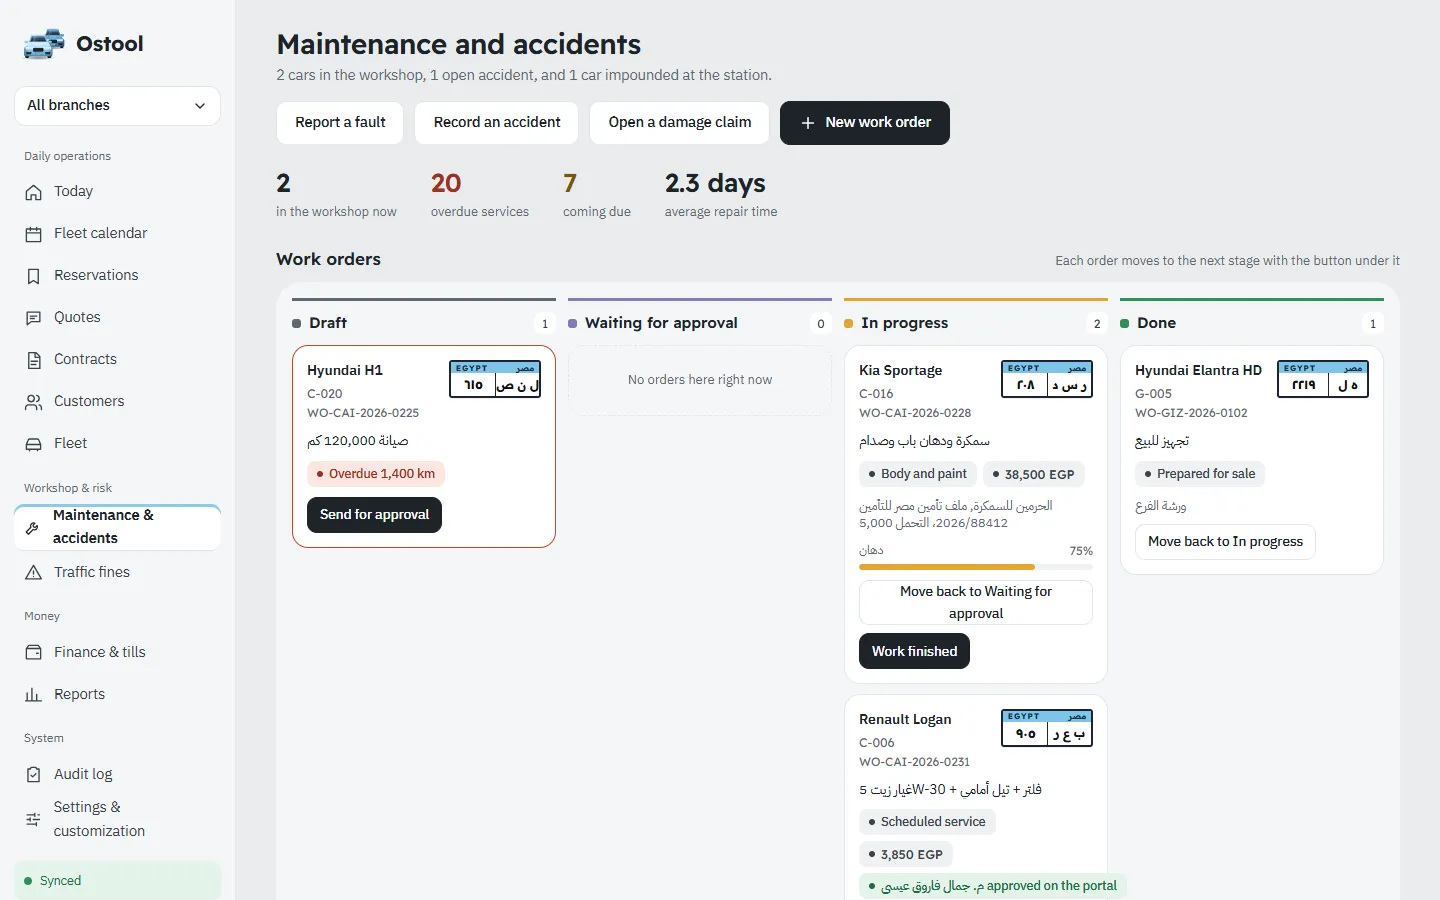Image resolution: width=1440 pixels, height=900 pixels.
Task: Open the All branches dropdown
Action: click(x=117, y=106)
